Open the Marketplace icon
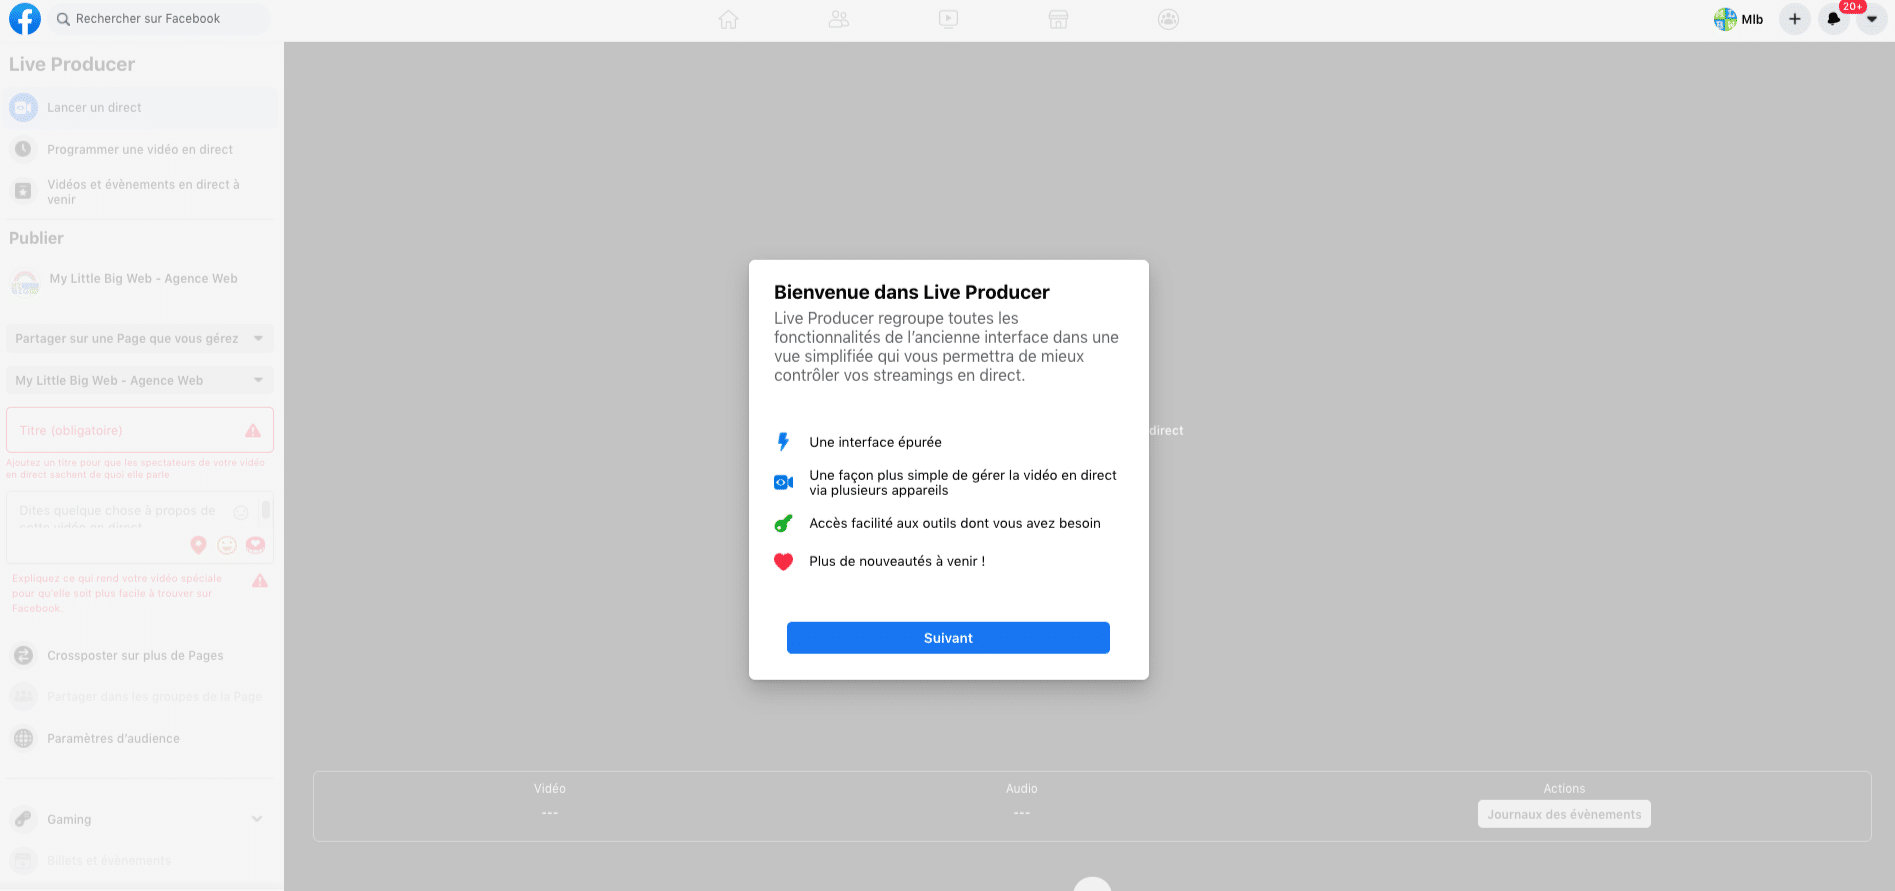 [x=1058, y=19]
